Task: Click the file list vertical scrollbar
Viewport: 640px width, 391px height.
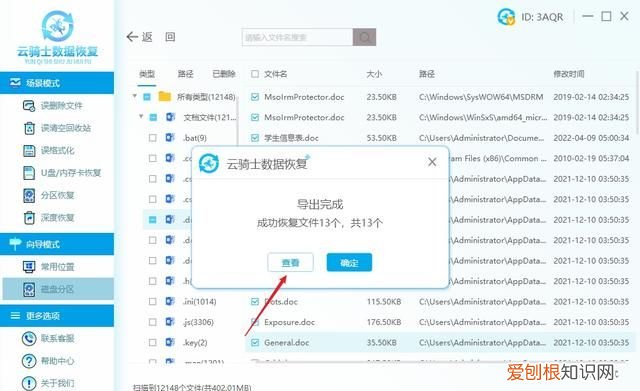Action: 638,102
